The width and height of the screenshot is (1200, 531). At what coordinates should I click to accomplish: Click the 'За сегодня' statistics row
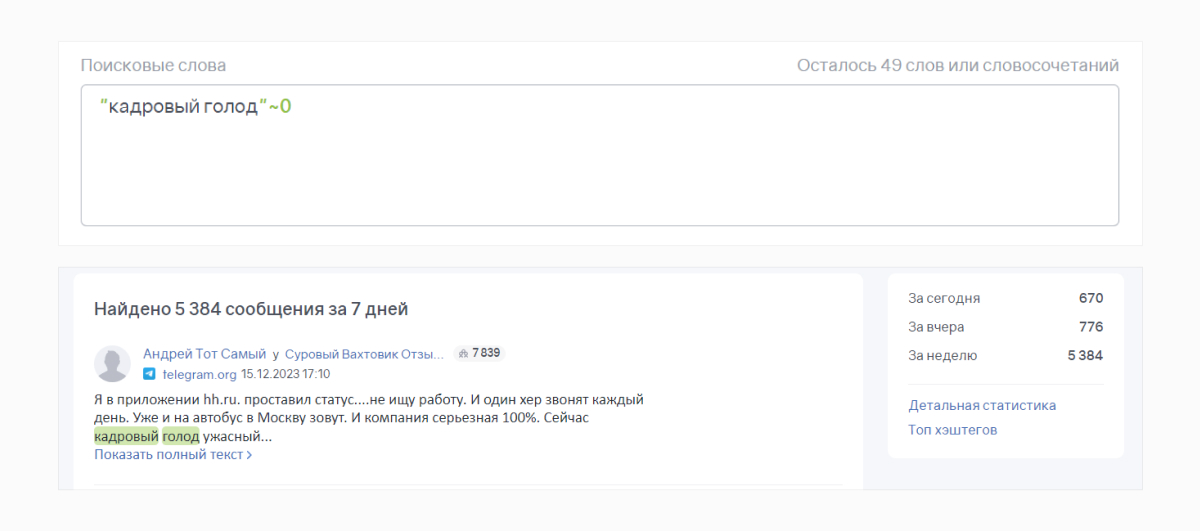pyautogui.click(x=1005, y=298)
